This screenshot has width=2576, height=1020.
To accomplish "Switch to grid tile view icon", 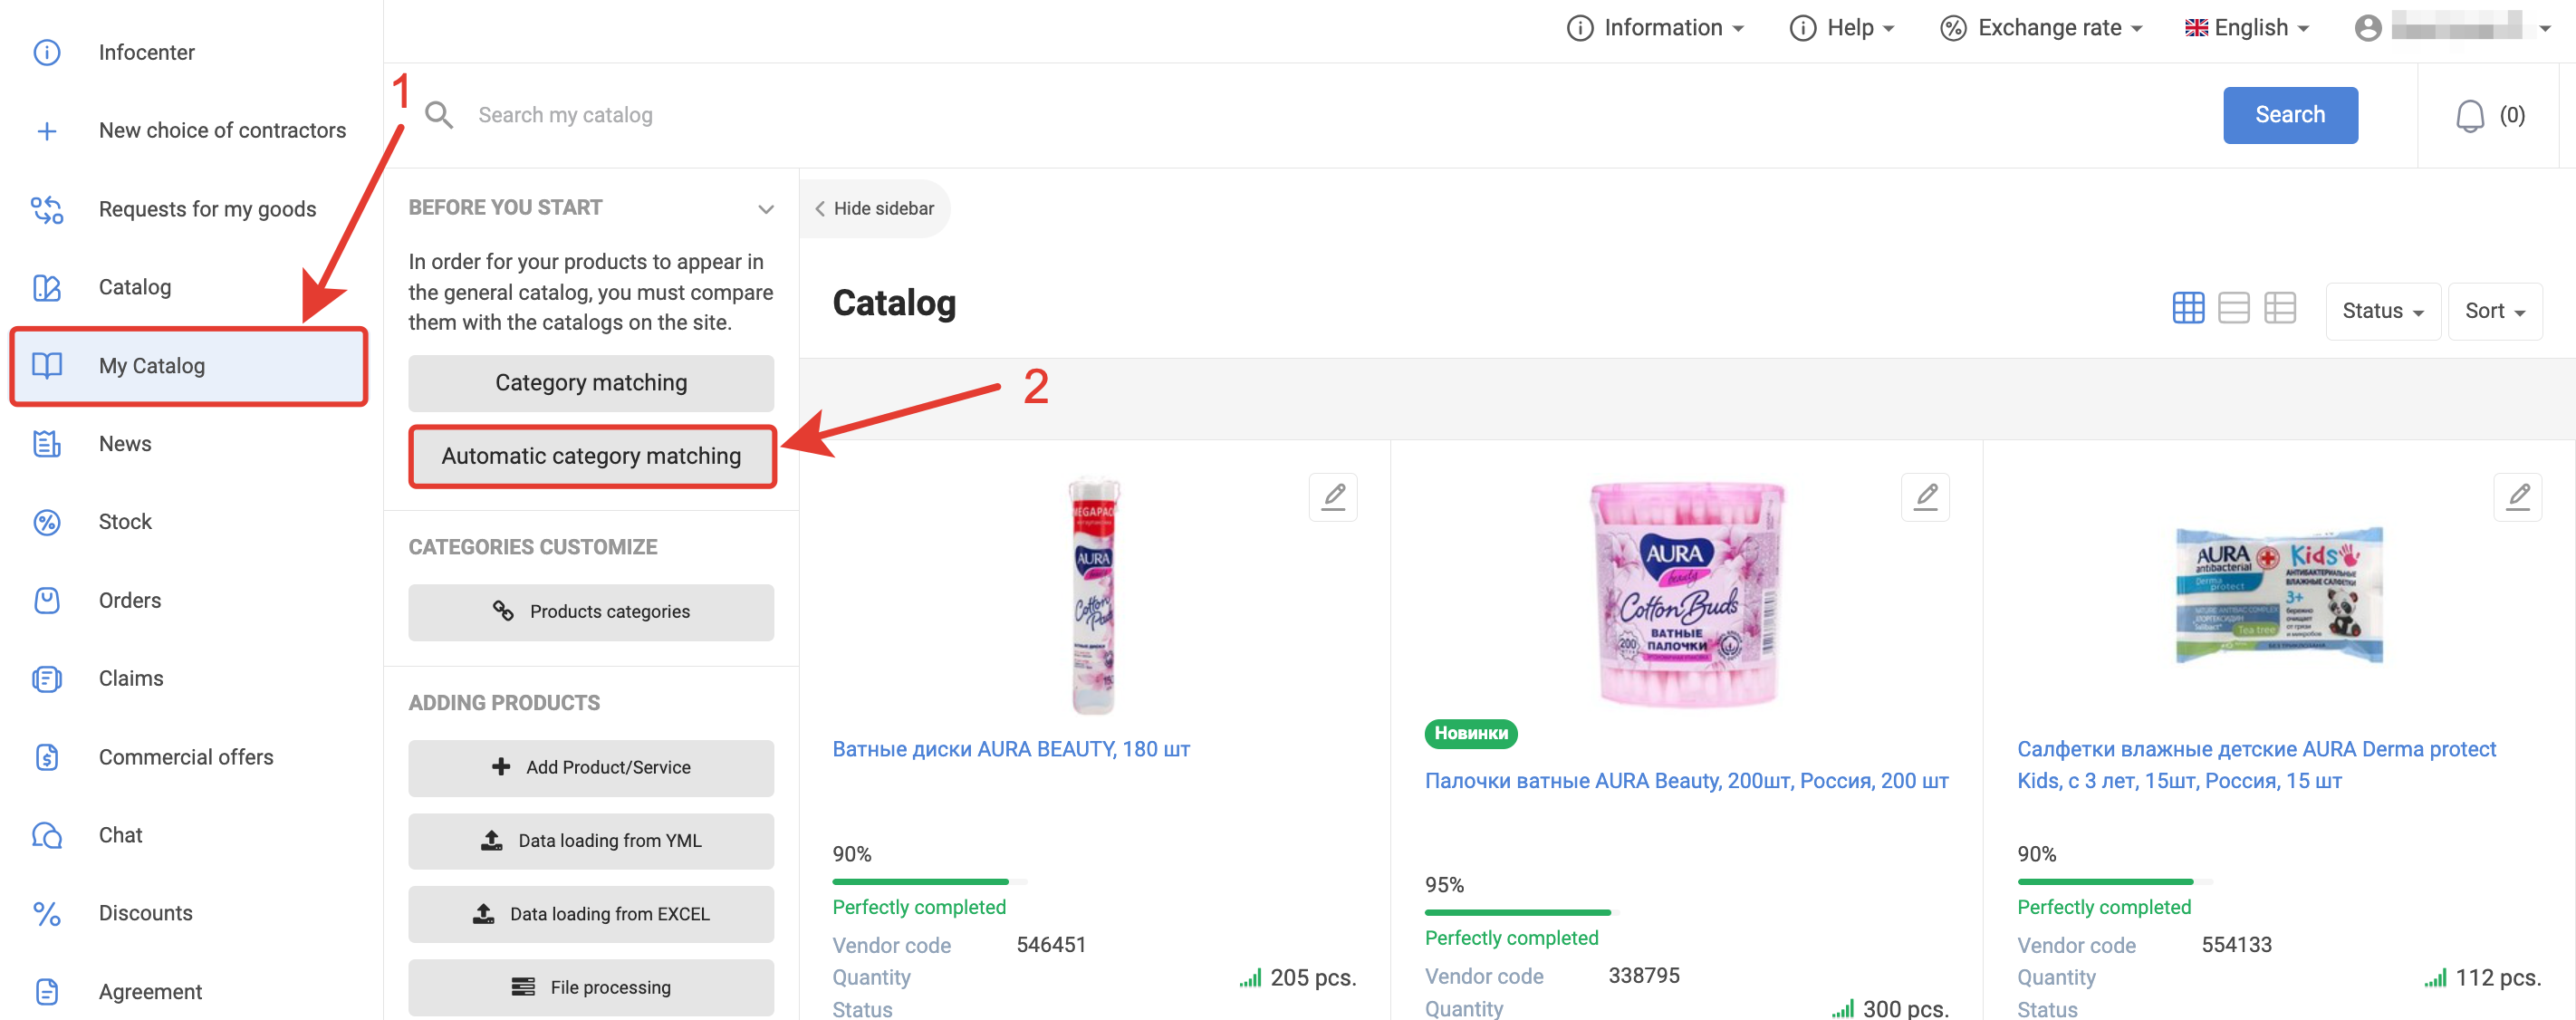I will point(2188,308).
